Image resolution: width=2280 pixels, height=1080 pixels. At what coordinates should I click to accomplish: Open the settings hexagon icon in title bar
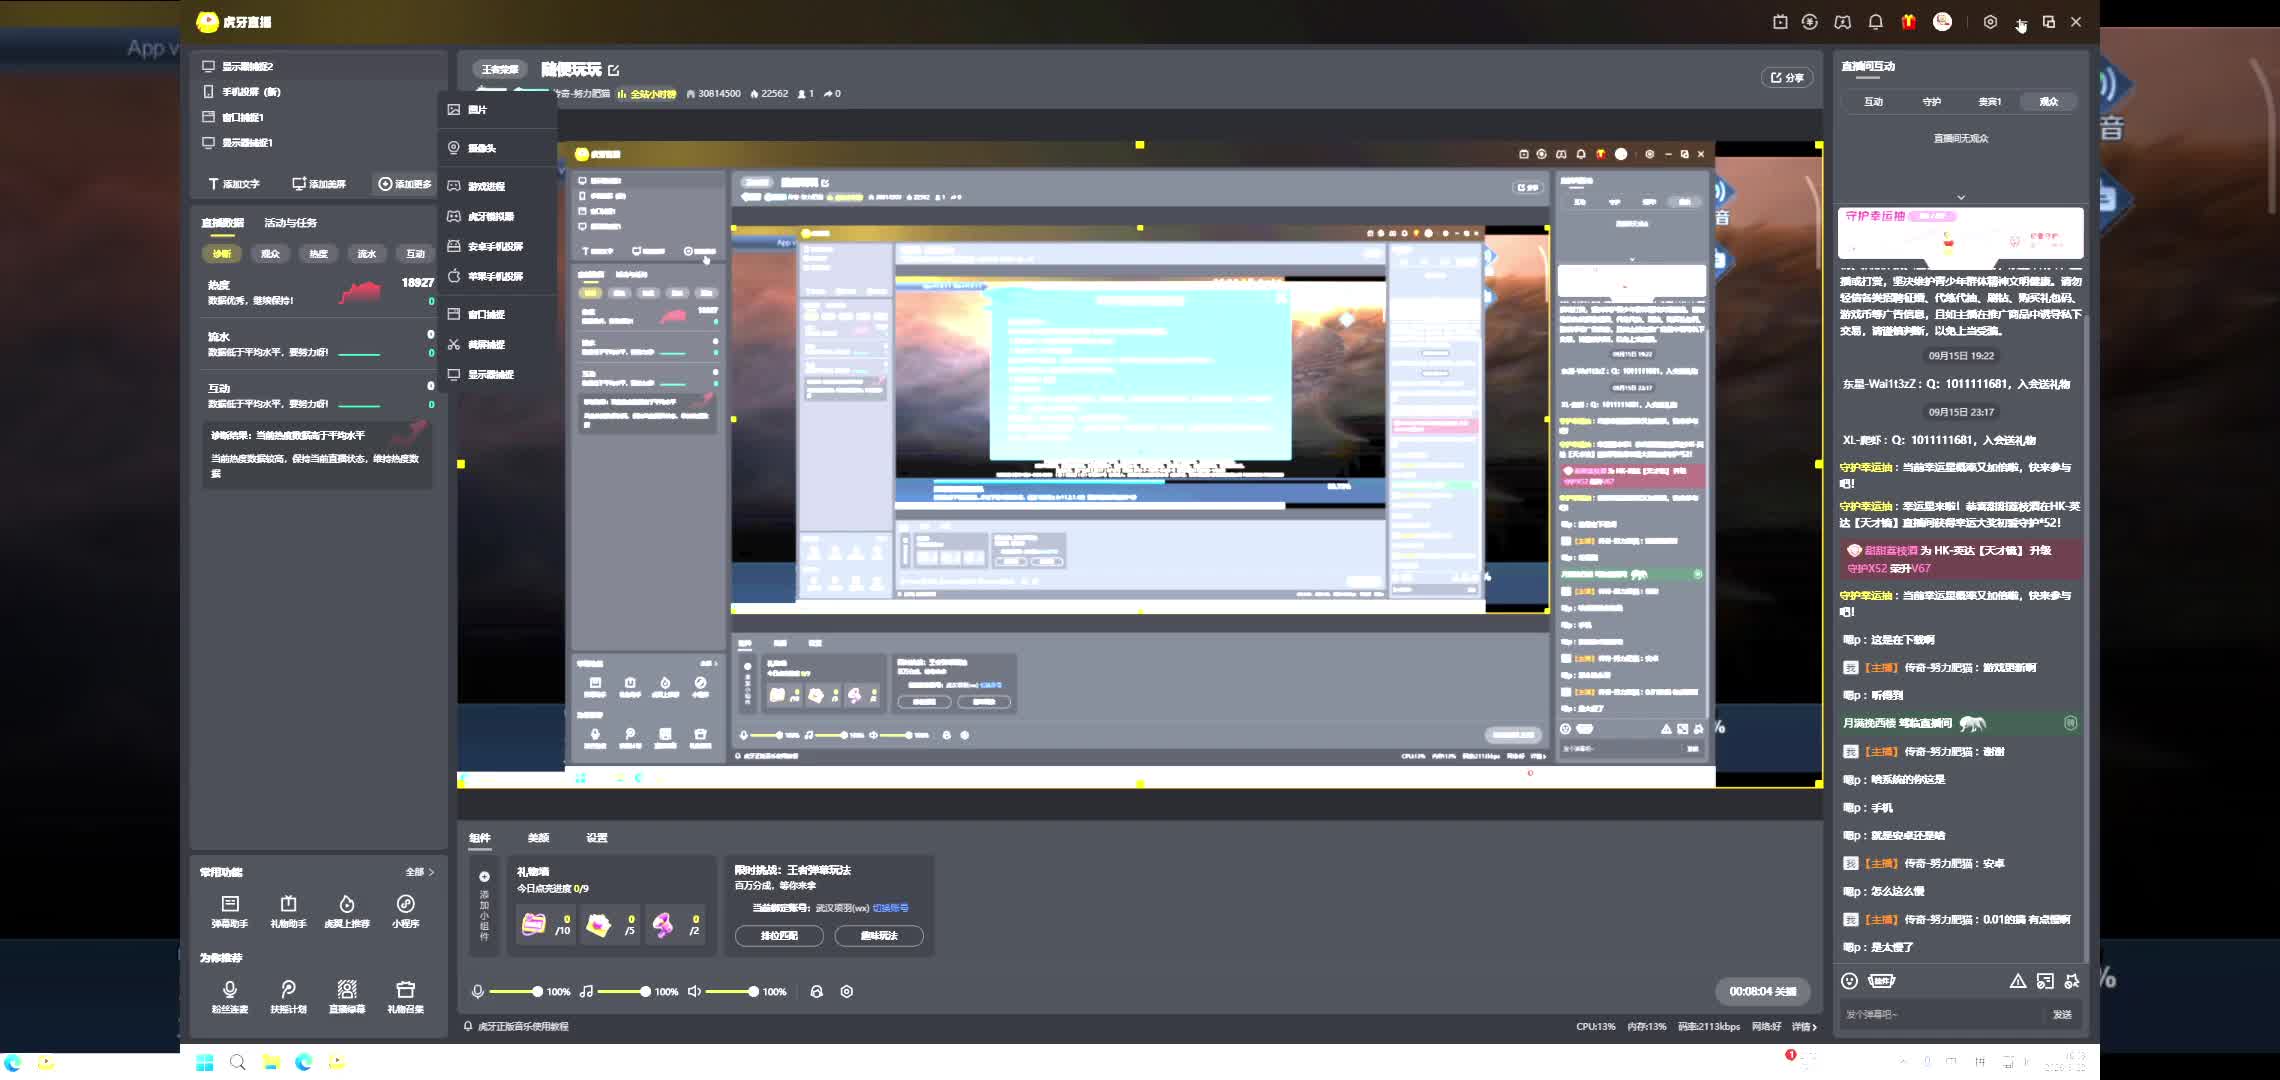[1990, 22]
